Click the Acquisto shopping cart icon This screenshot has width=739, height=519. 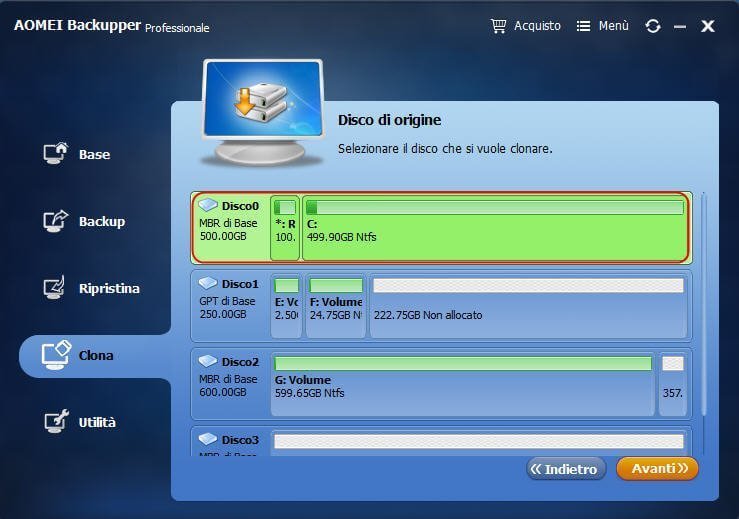498,26
